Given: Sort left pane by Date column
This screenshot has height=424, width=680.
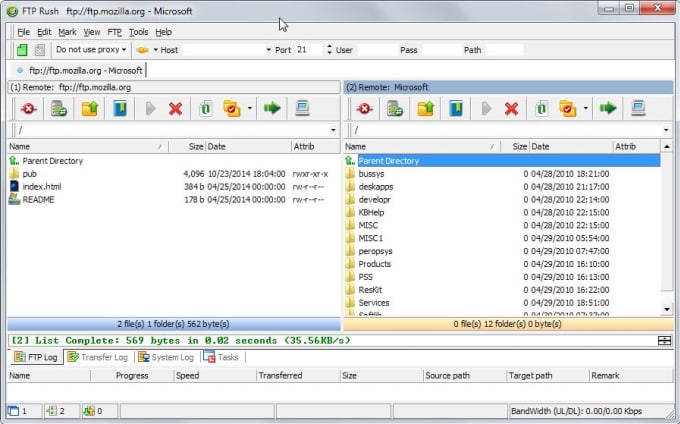Looking at the screenshot, I should click(248, 147).
